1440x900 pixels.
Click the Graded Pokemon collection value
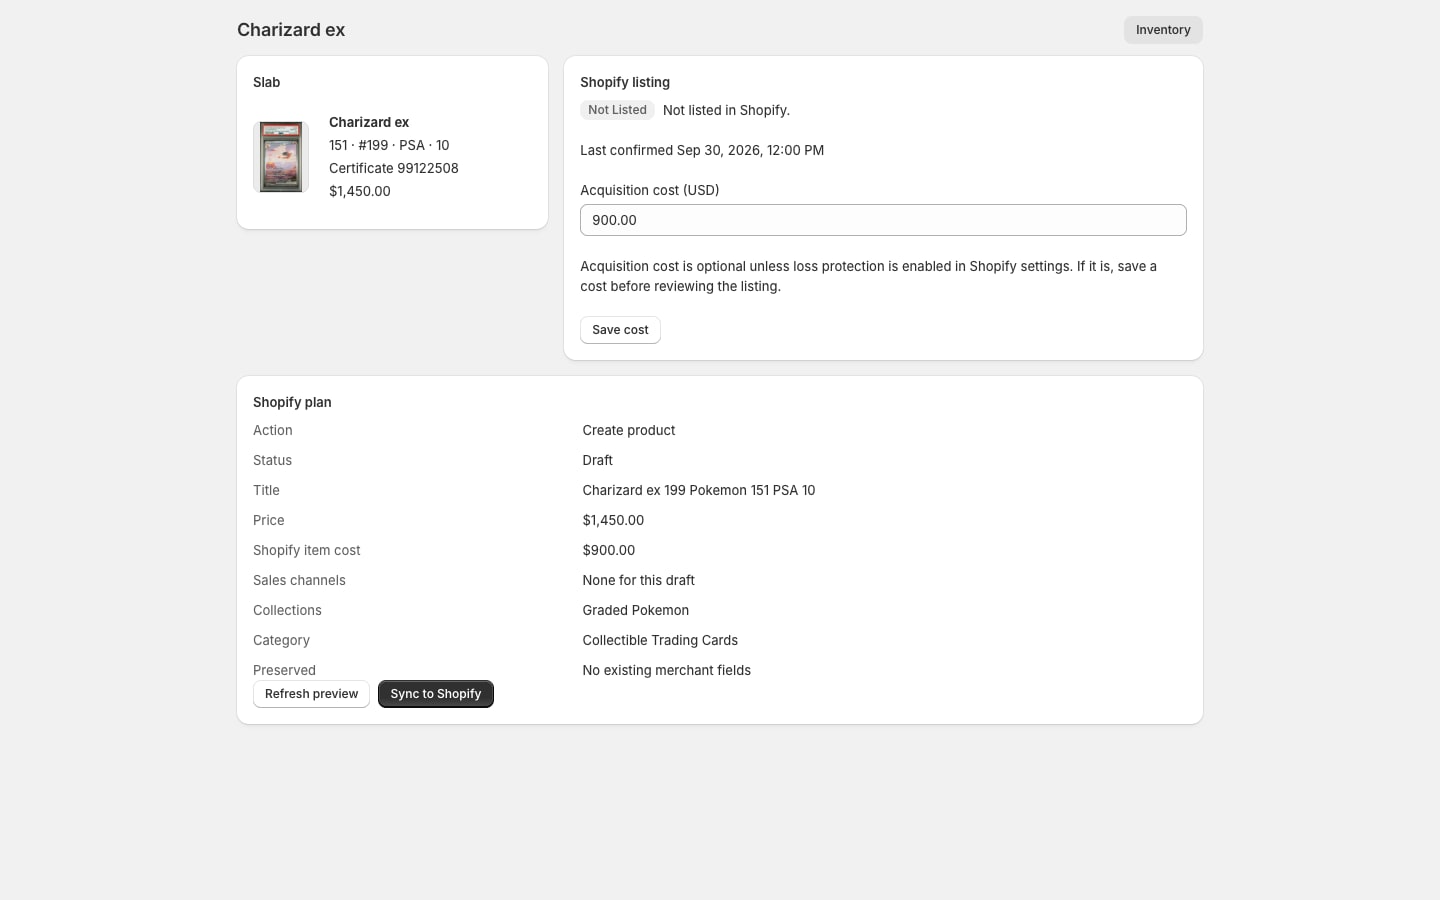pos(636,610)
